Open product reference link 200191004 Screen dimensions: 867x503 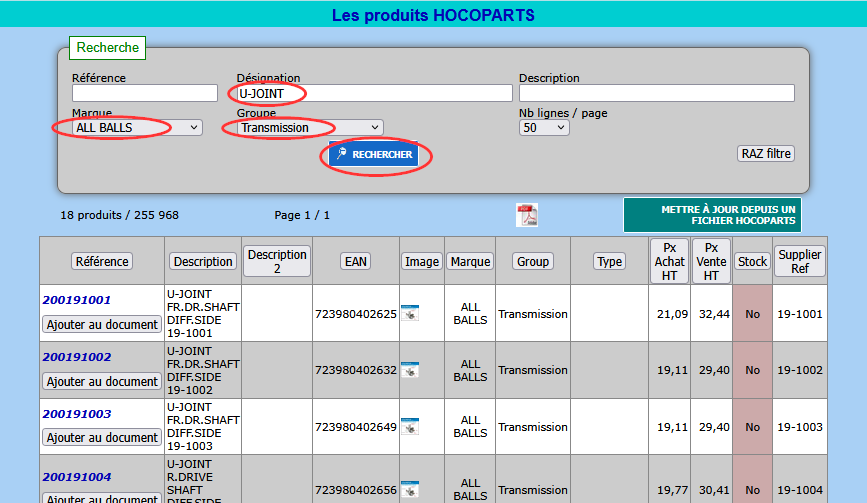[x=77, y=477]
